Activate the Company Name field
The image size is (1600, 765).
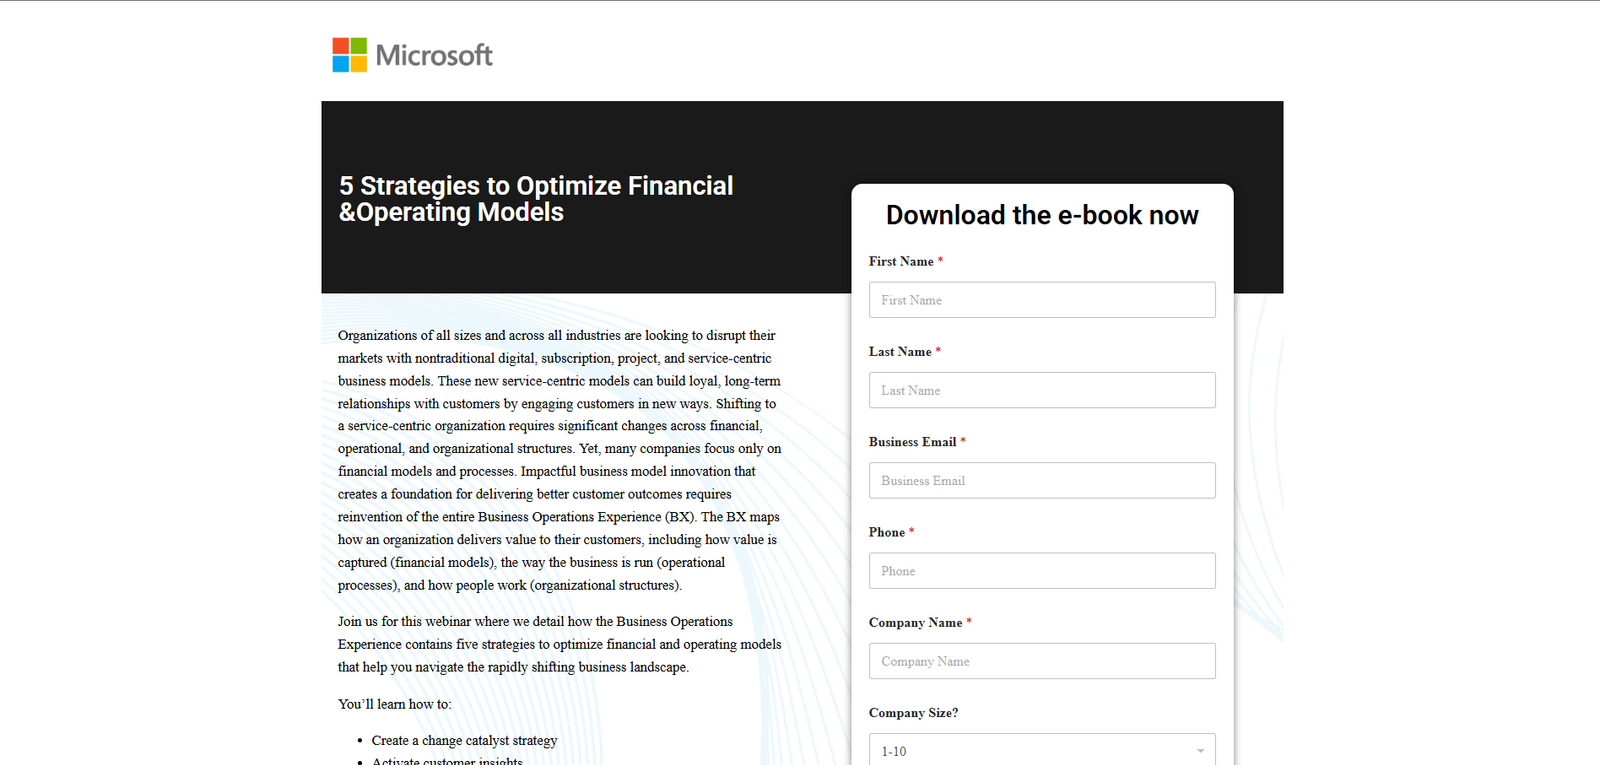click(1042, 661)
